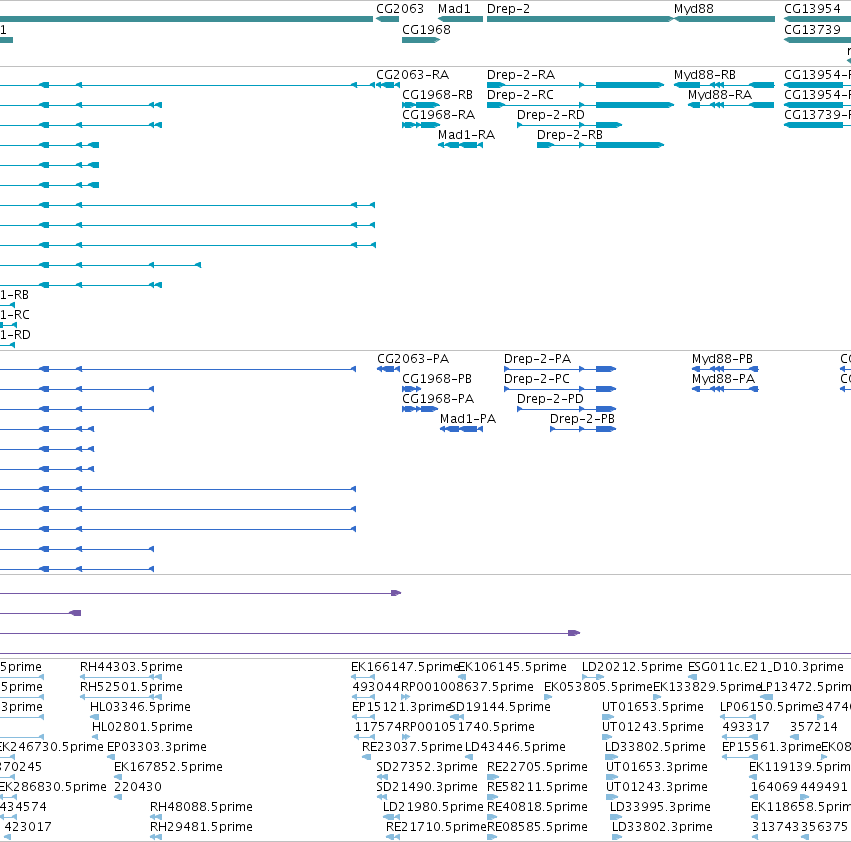The image size is (851, 842).
Task: Click protein CG1968-PB
Action: tap(436, 379)
